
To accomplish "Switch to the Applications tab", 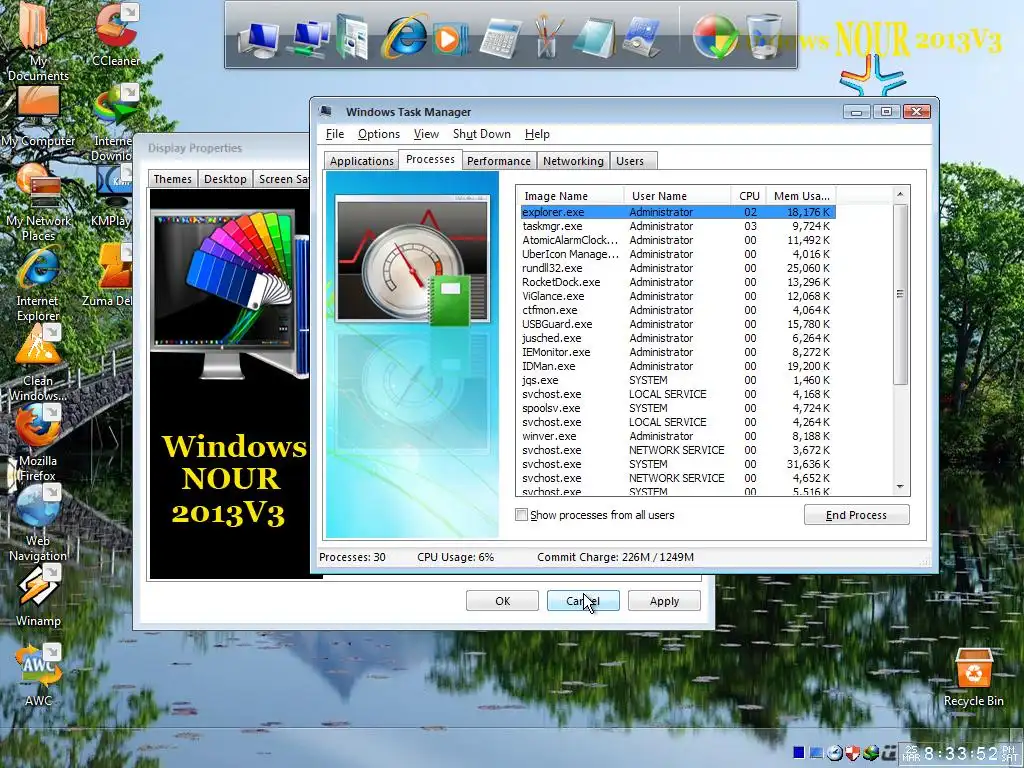I will [x=361, y=161].
